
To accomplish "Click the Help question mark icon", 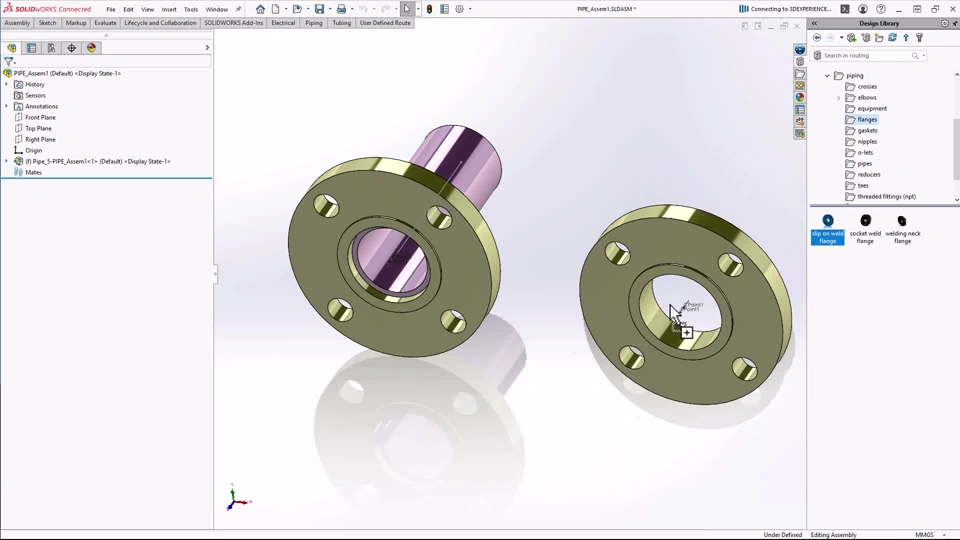I will pos(880,9).
